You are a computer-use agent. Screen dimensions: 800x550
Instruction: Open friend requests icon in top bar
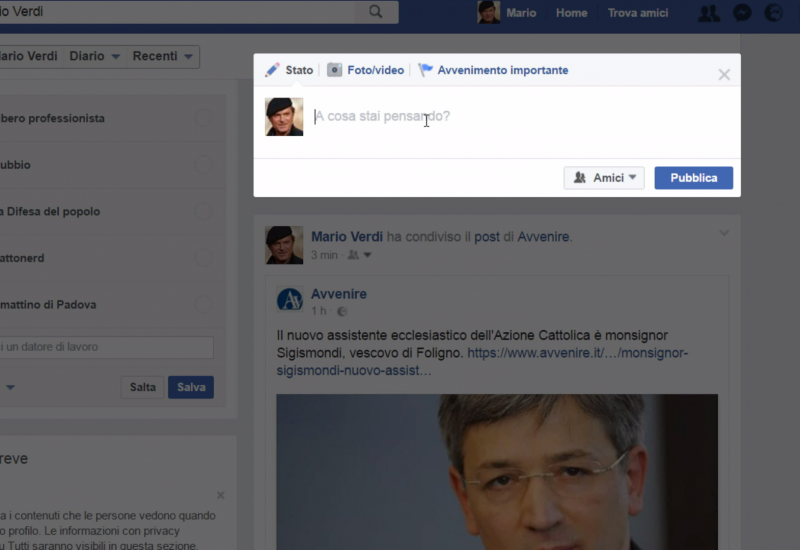tap(709, 13)
